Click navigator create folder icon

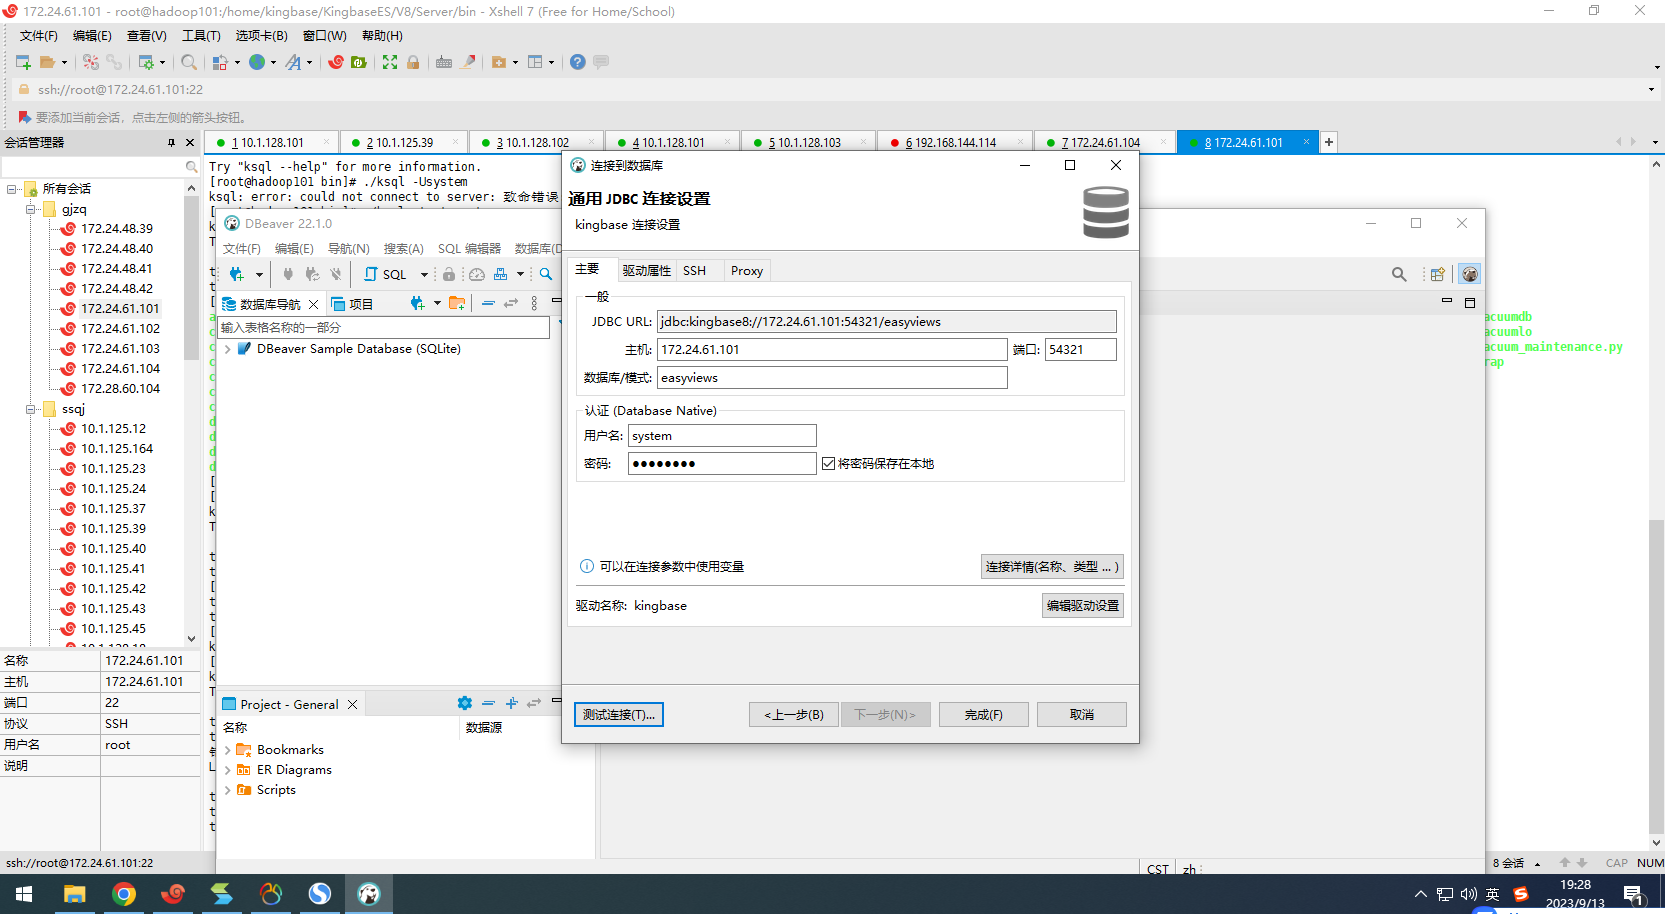pyautogui.click(x=457, y=303)
